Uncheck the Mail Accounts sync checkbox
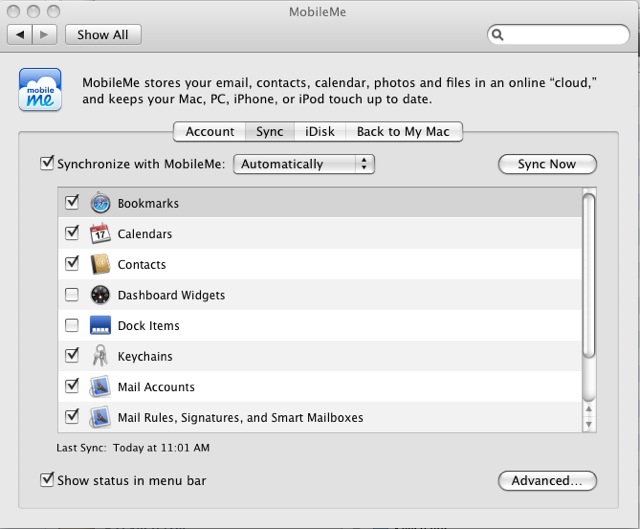Viewport: 640px width, 529px height. [x=72, y=385]
